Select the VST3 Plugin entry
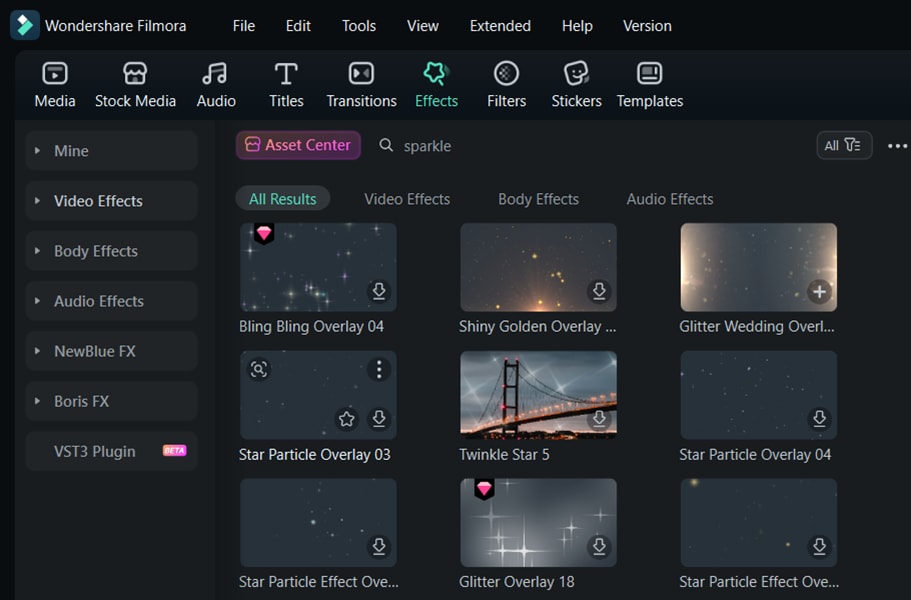The width and height of the screenshot is (911, 600). 112,451
